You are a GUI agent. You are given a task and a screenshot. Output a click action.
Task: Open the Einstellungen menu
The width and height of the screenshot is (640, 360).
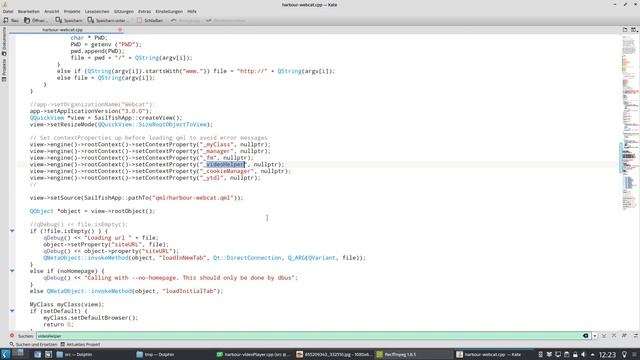click(169, 11)
